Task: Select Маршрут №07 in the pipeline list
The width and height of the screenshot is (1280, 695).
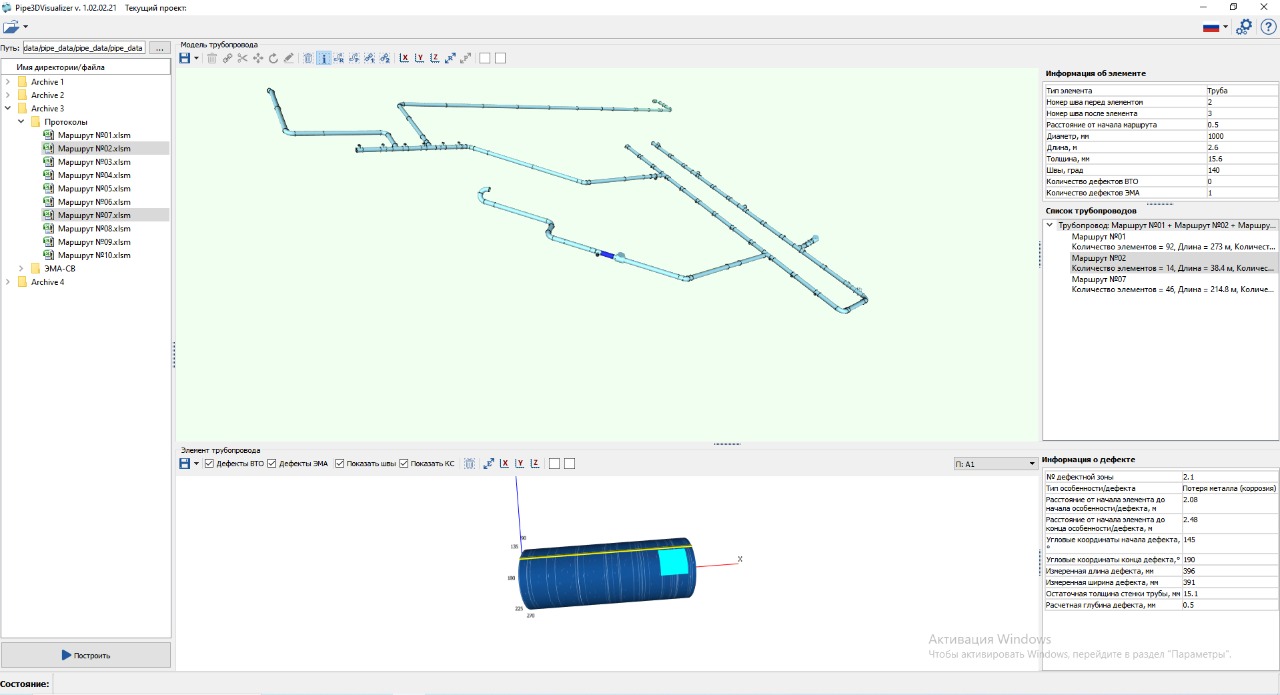Action: 1098,279
